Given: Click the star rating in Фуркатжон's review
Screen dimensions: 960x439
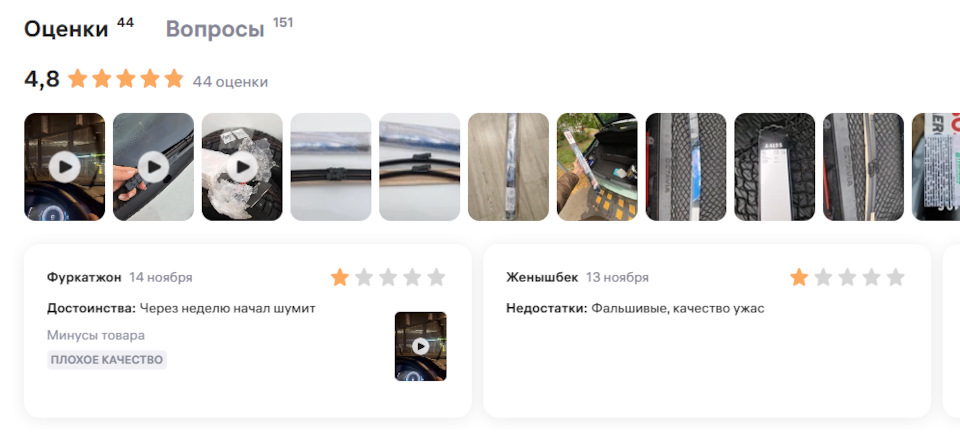Looking at the screenshot, I should click(x=388, y=277).
